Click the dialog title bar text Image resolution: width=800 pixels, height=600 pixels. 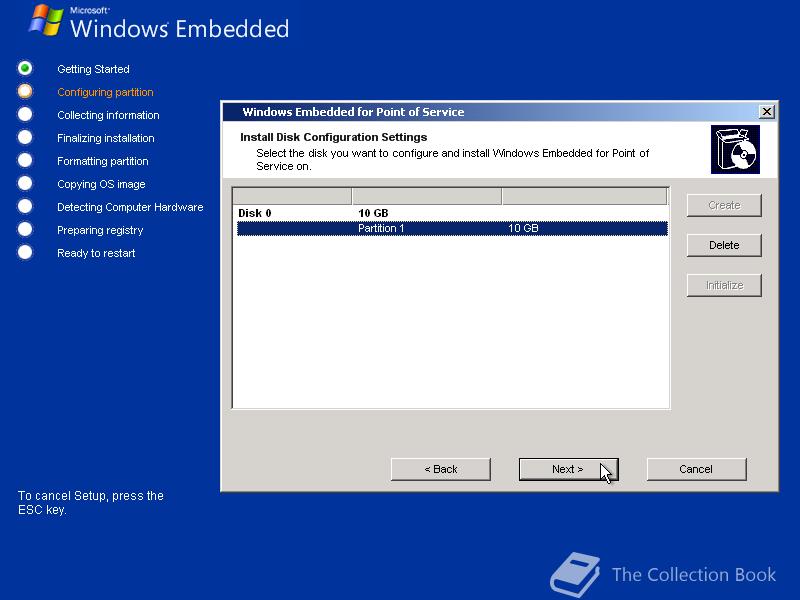coord(353,112)
